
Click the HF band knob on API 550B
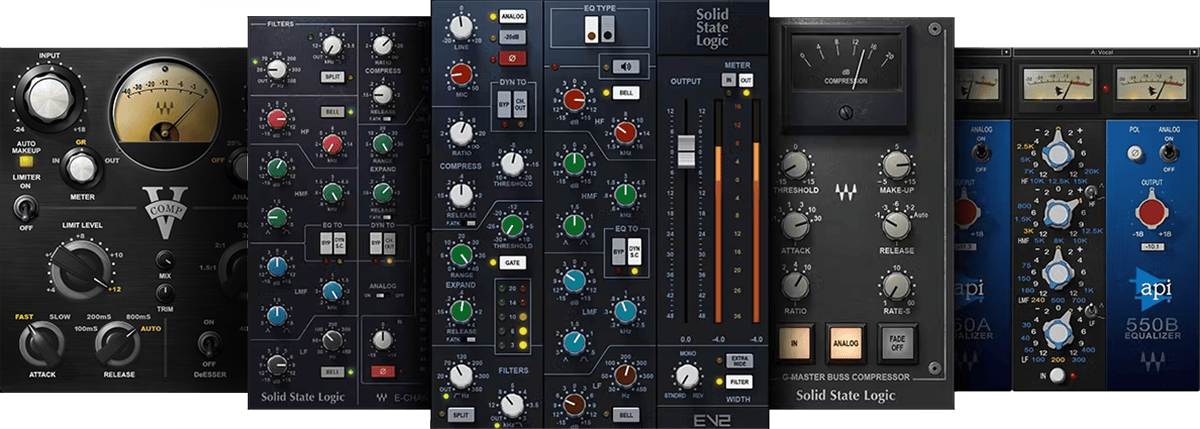pos(1057,155)
